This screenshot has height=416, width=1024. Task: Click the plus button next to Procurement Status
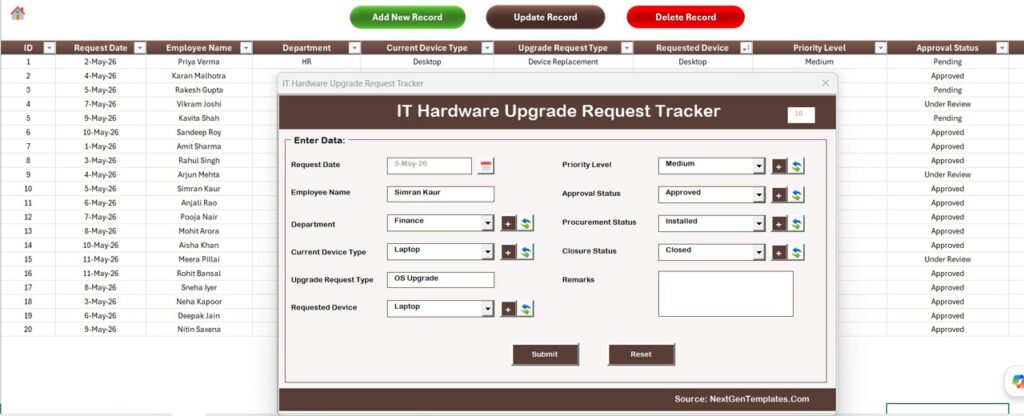[x=779, y=224]
